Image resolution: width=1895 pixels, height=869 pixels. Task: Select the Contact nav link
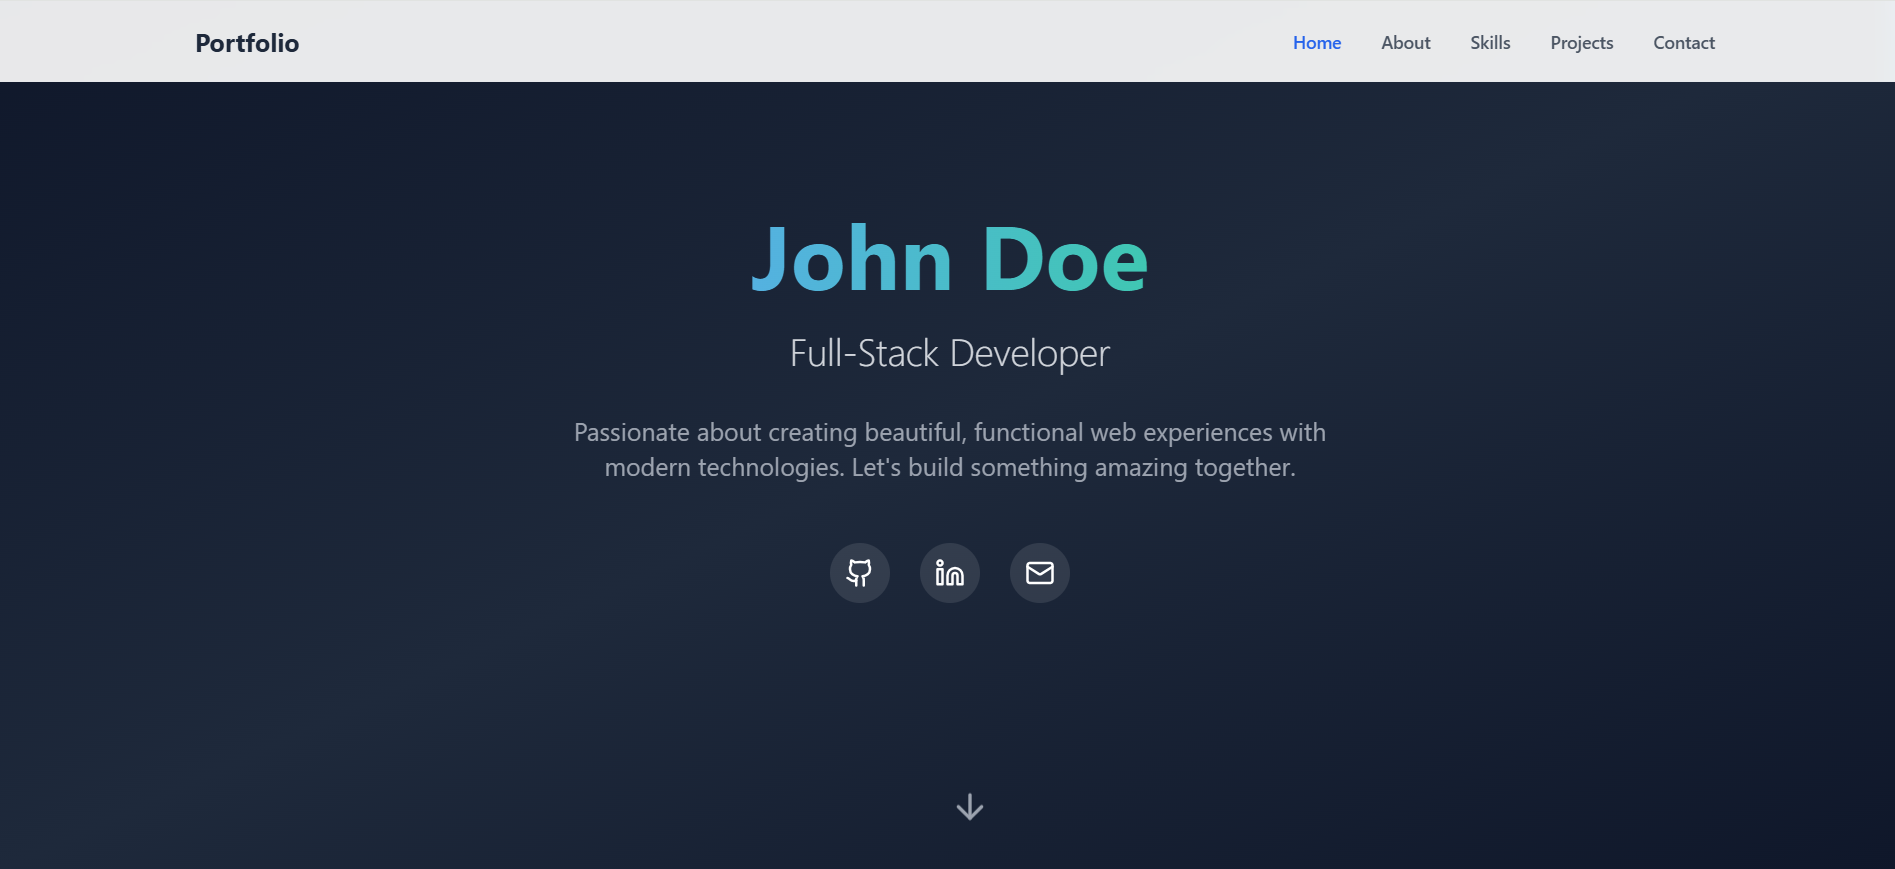[x=1683, y=43]
